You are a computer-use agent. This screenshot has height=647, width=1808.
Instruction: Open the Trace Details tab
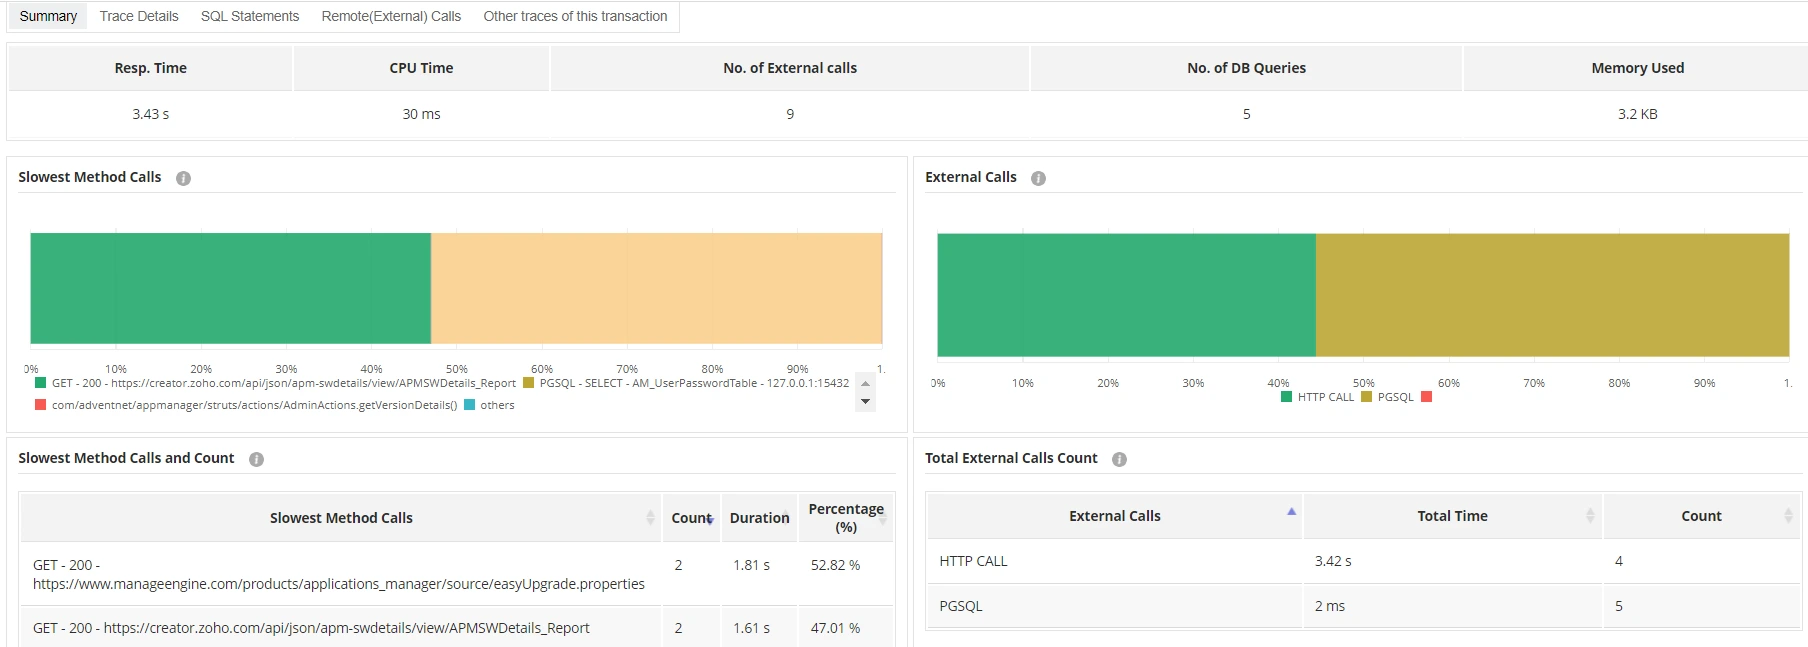[x=139, y=16]
